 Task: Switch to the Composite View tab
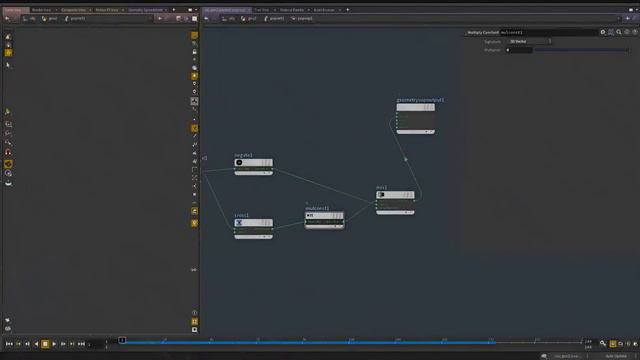point(73,10)
